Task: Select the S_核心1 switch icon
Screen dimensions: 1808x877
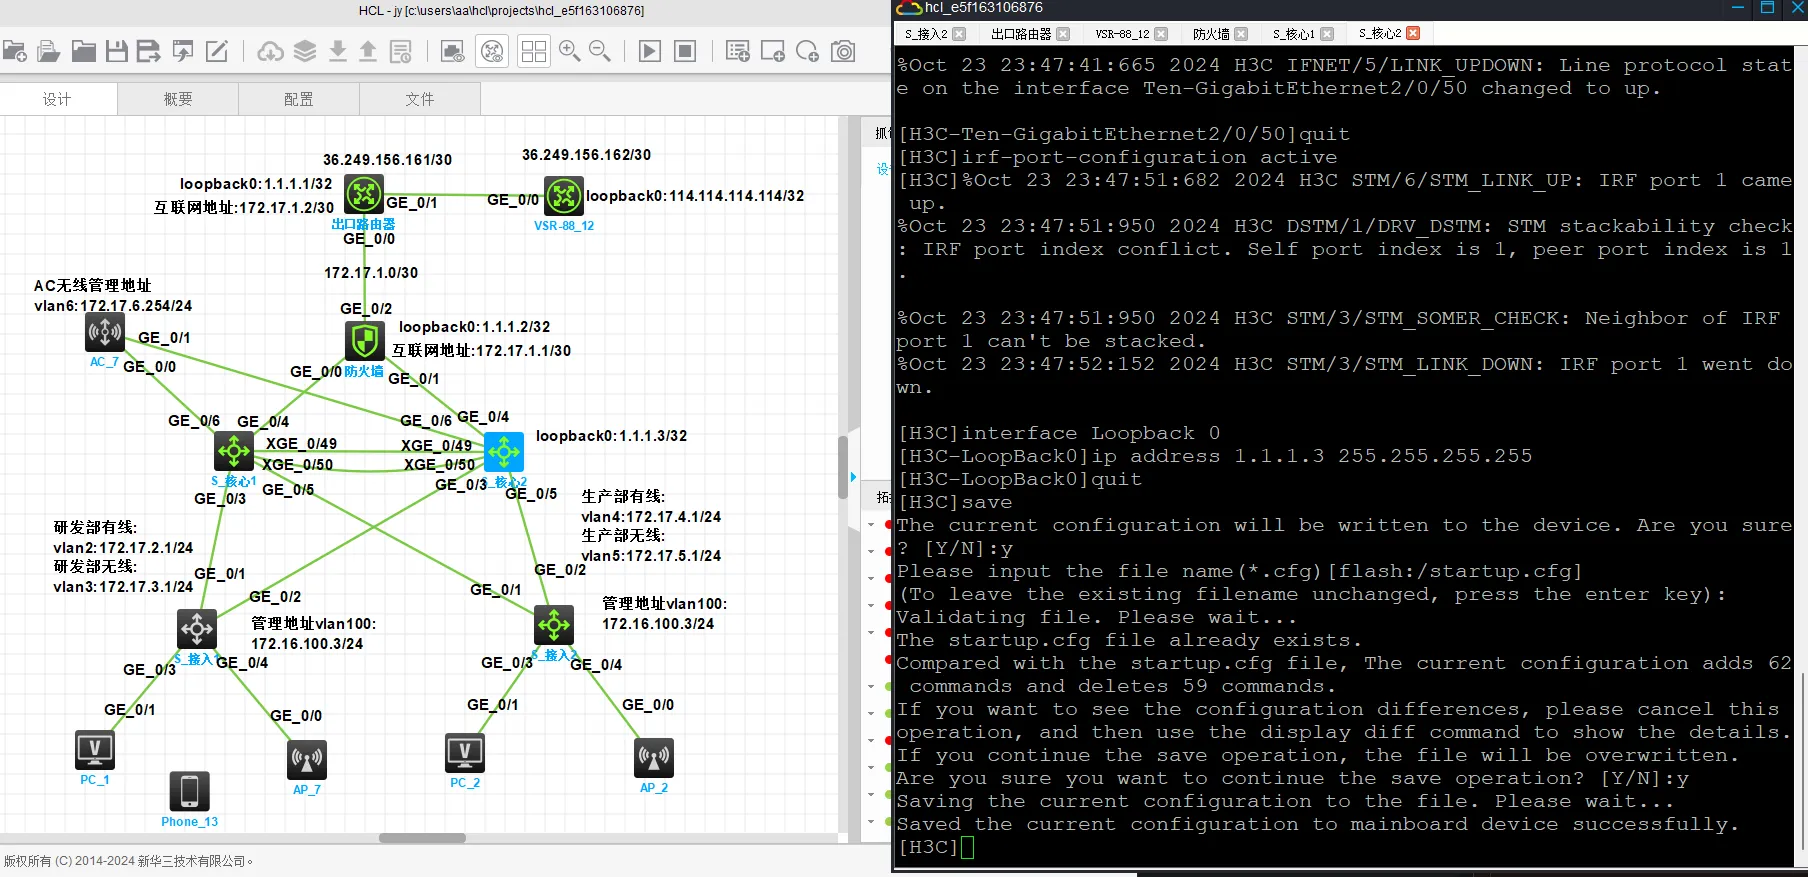Action: 234,451
